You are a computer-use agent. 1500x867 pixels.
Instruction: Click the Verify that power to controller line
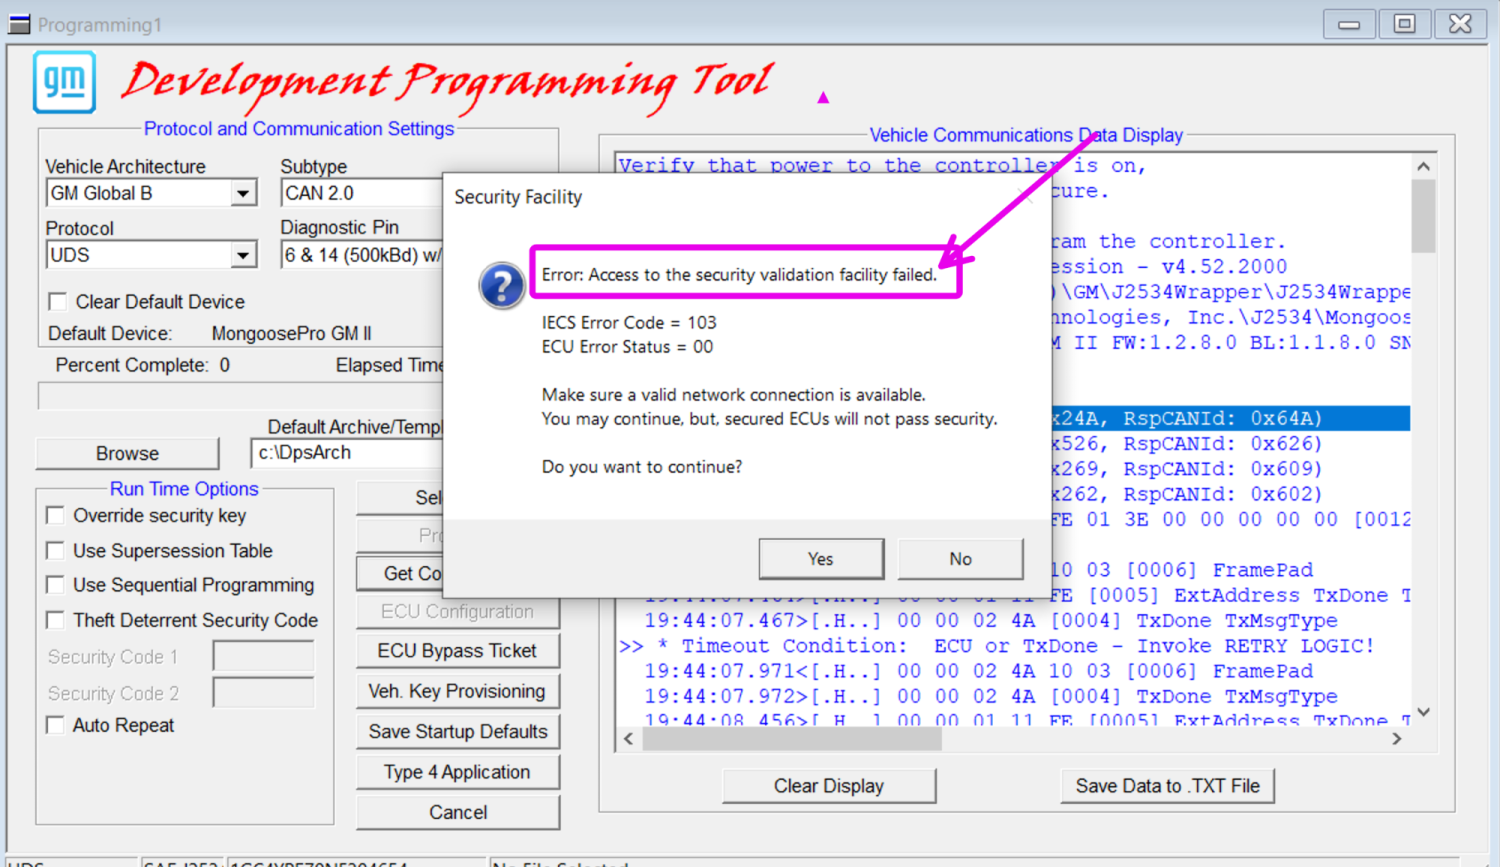[x=882, y=166]
